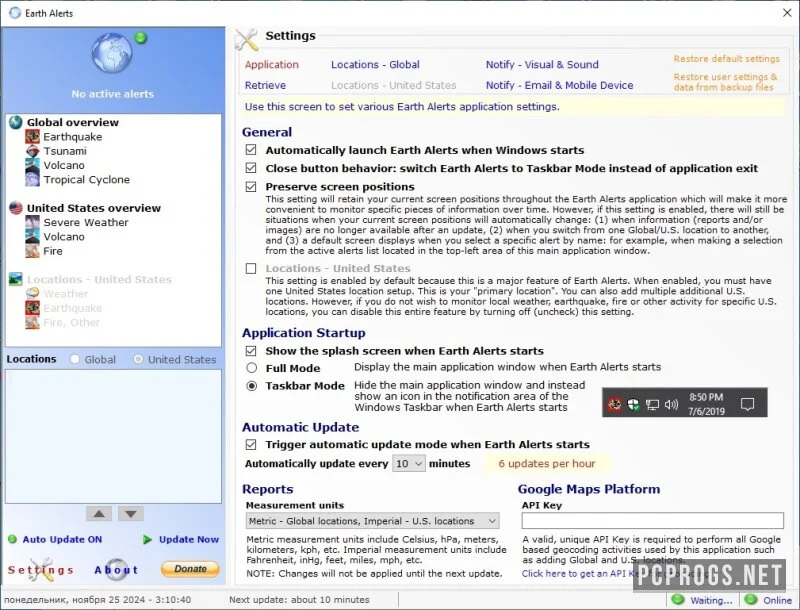Click the green Online status light
This screenshot has width=800, height=610.
(x=751, y=599)
